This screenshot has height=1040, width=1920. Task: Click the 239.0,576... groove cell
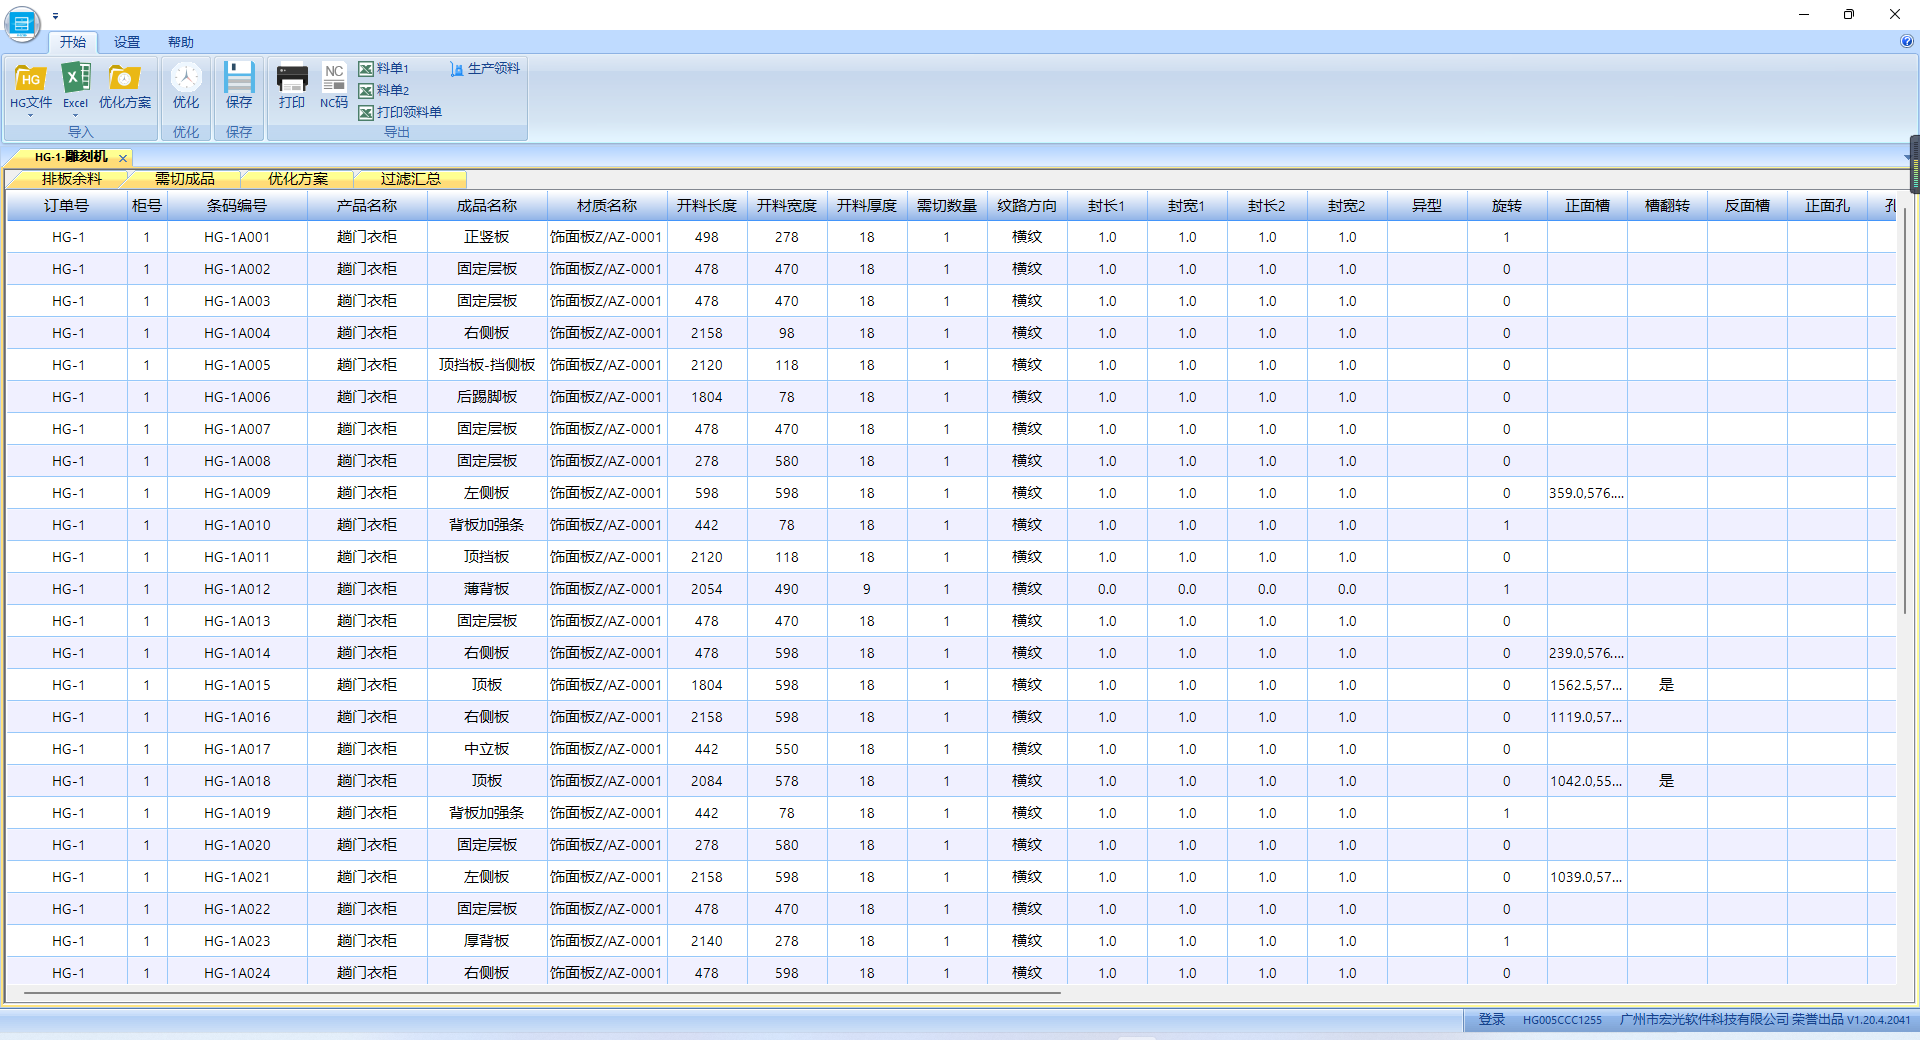[1587, 653]
